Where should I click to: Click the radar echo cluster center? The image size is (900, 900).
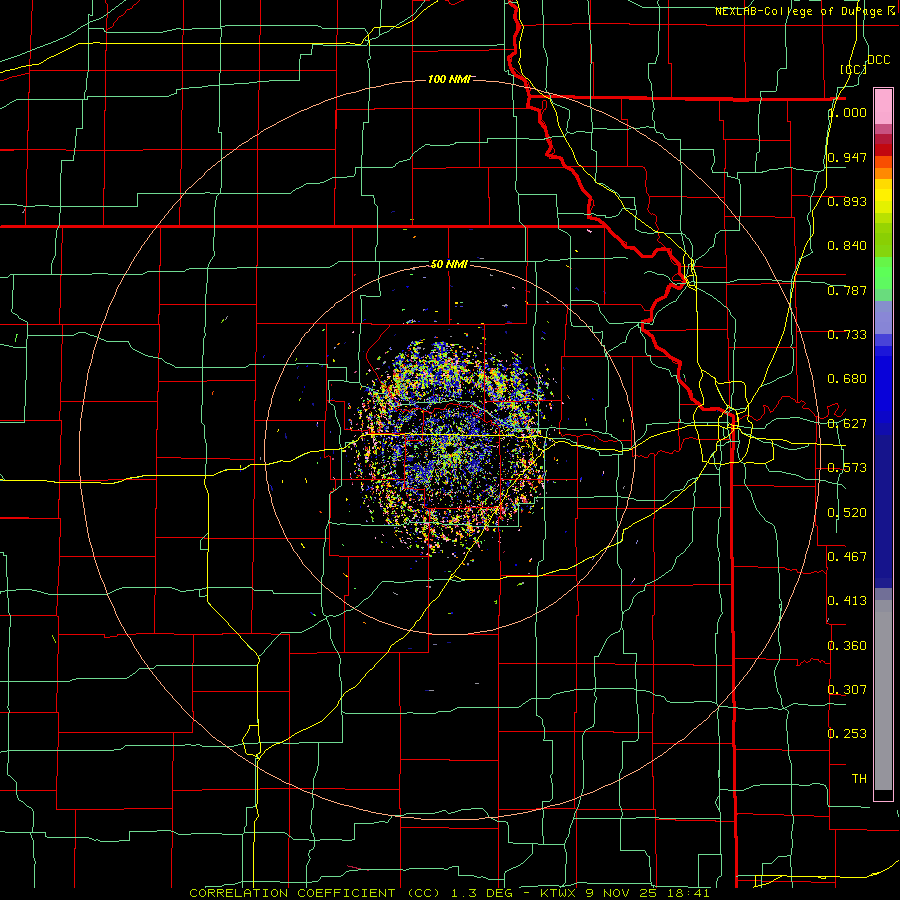[x=449, y=448]
